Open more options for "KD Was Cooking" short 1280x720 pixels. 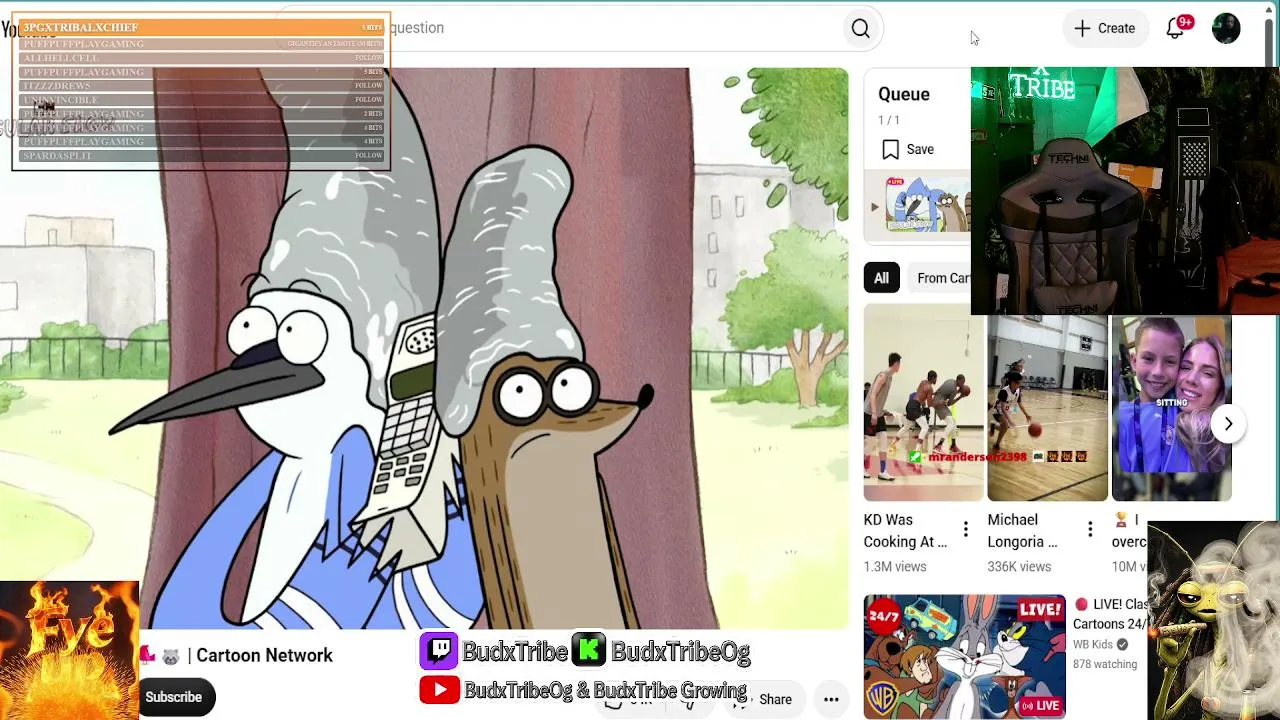(965, 530)
